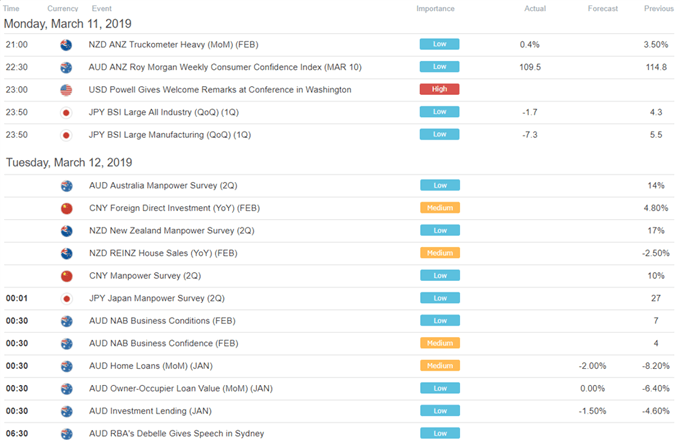The height and width of the screenshot is (440, 680).
Task: Click the Australia flag beside Roy Morgan Consumer Confidence
Action: click(66, 67)
